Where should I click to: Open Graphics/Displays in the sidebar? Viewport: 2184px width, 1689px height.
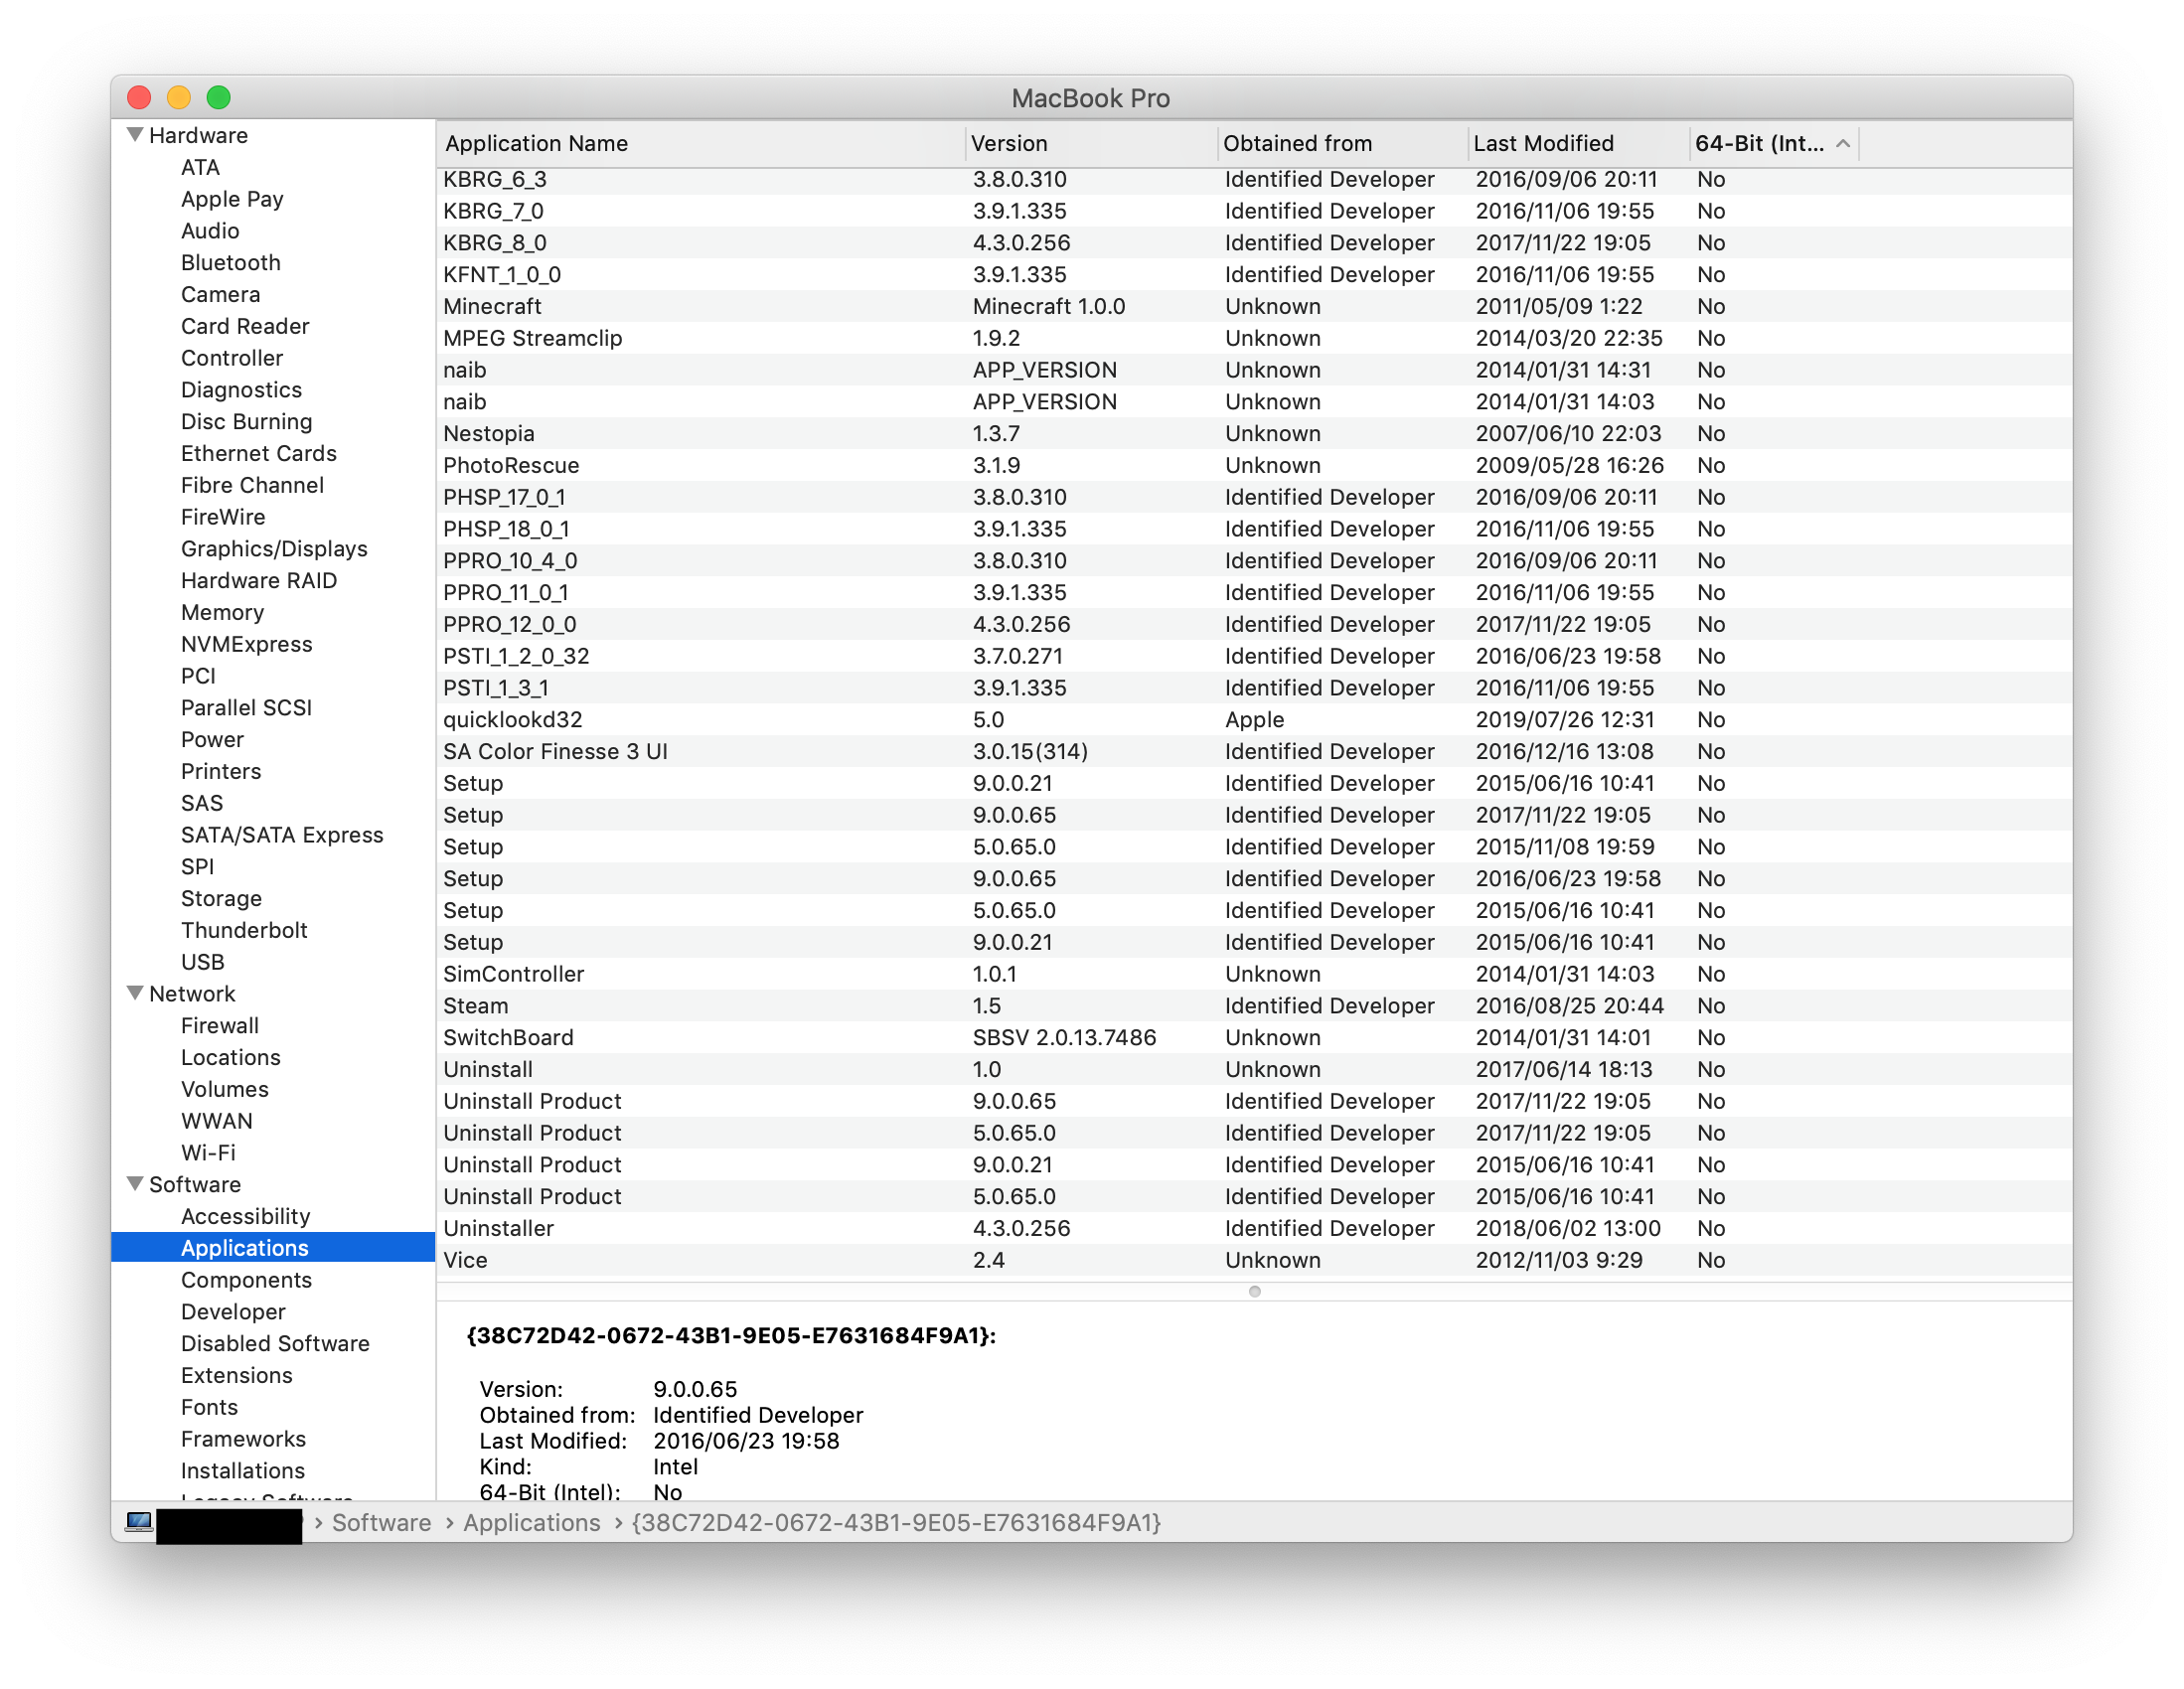(x=274, y=549)
